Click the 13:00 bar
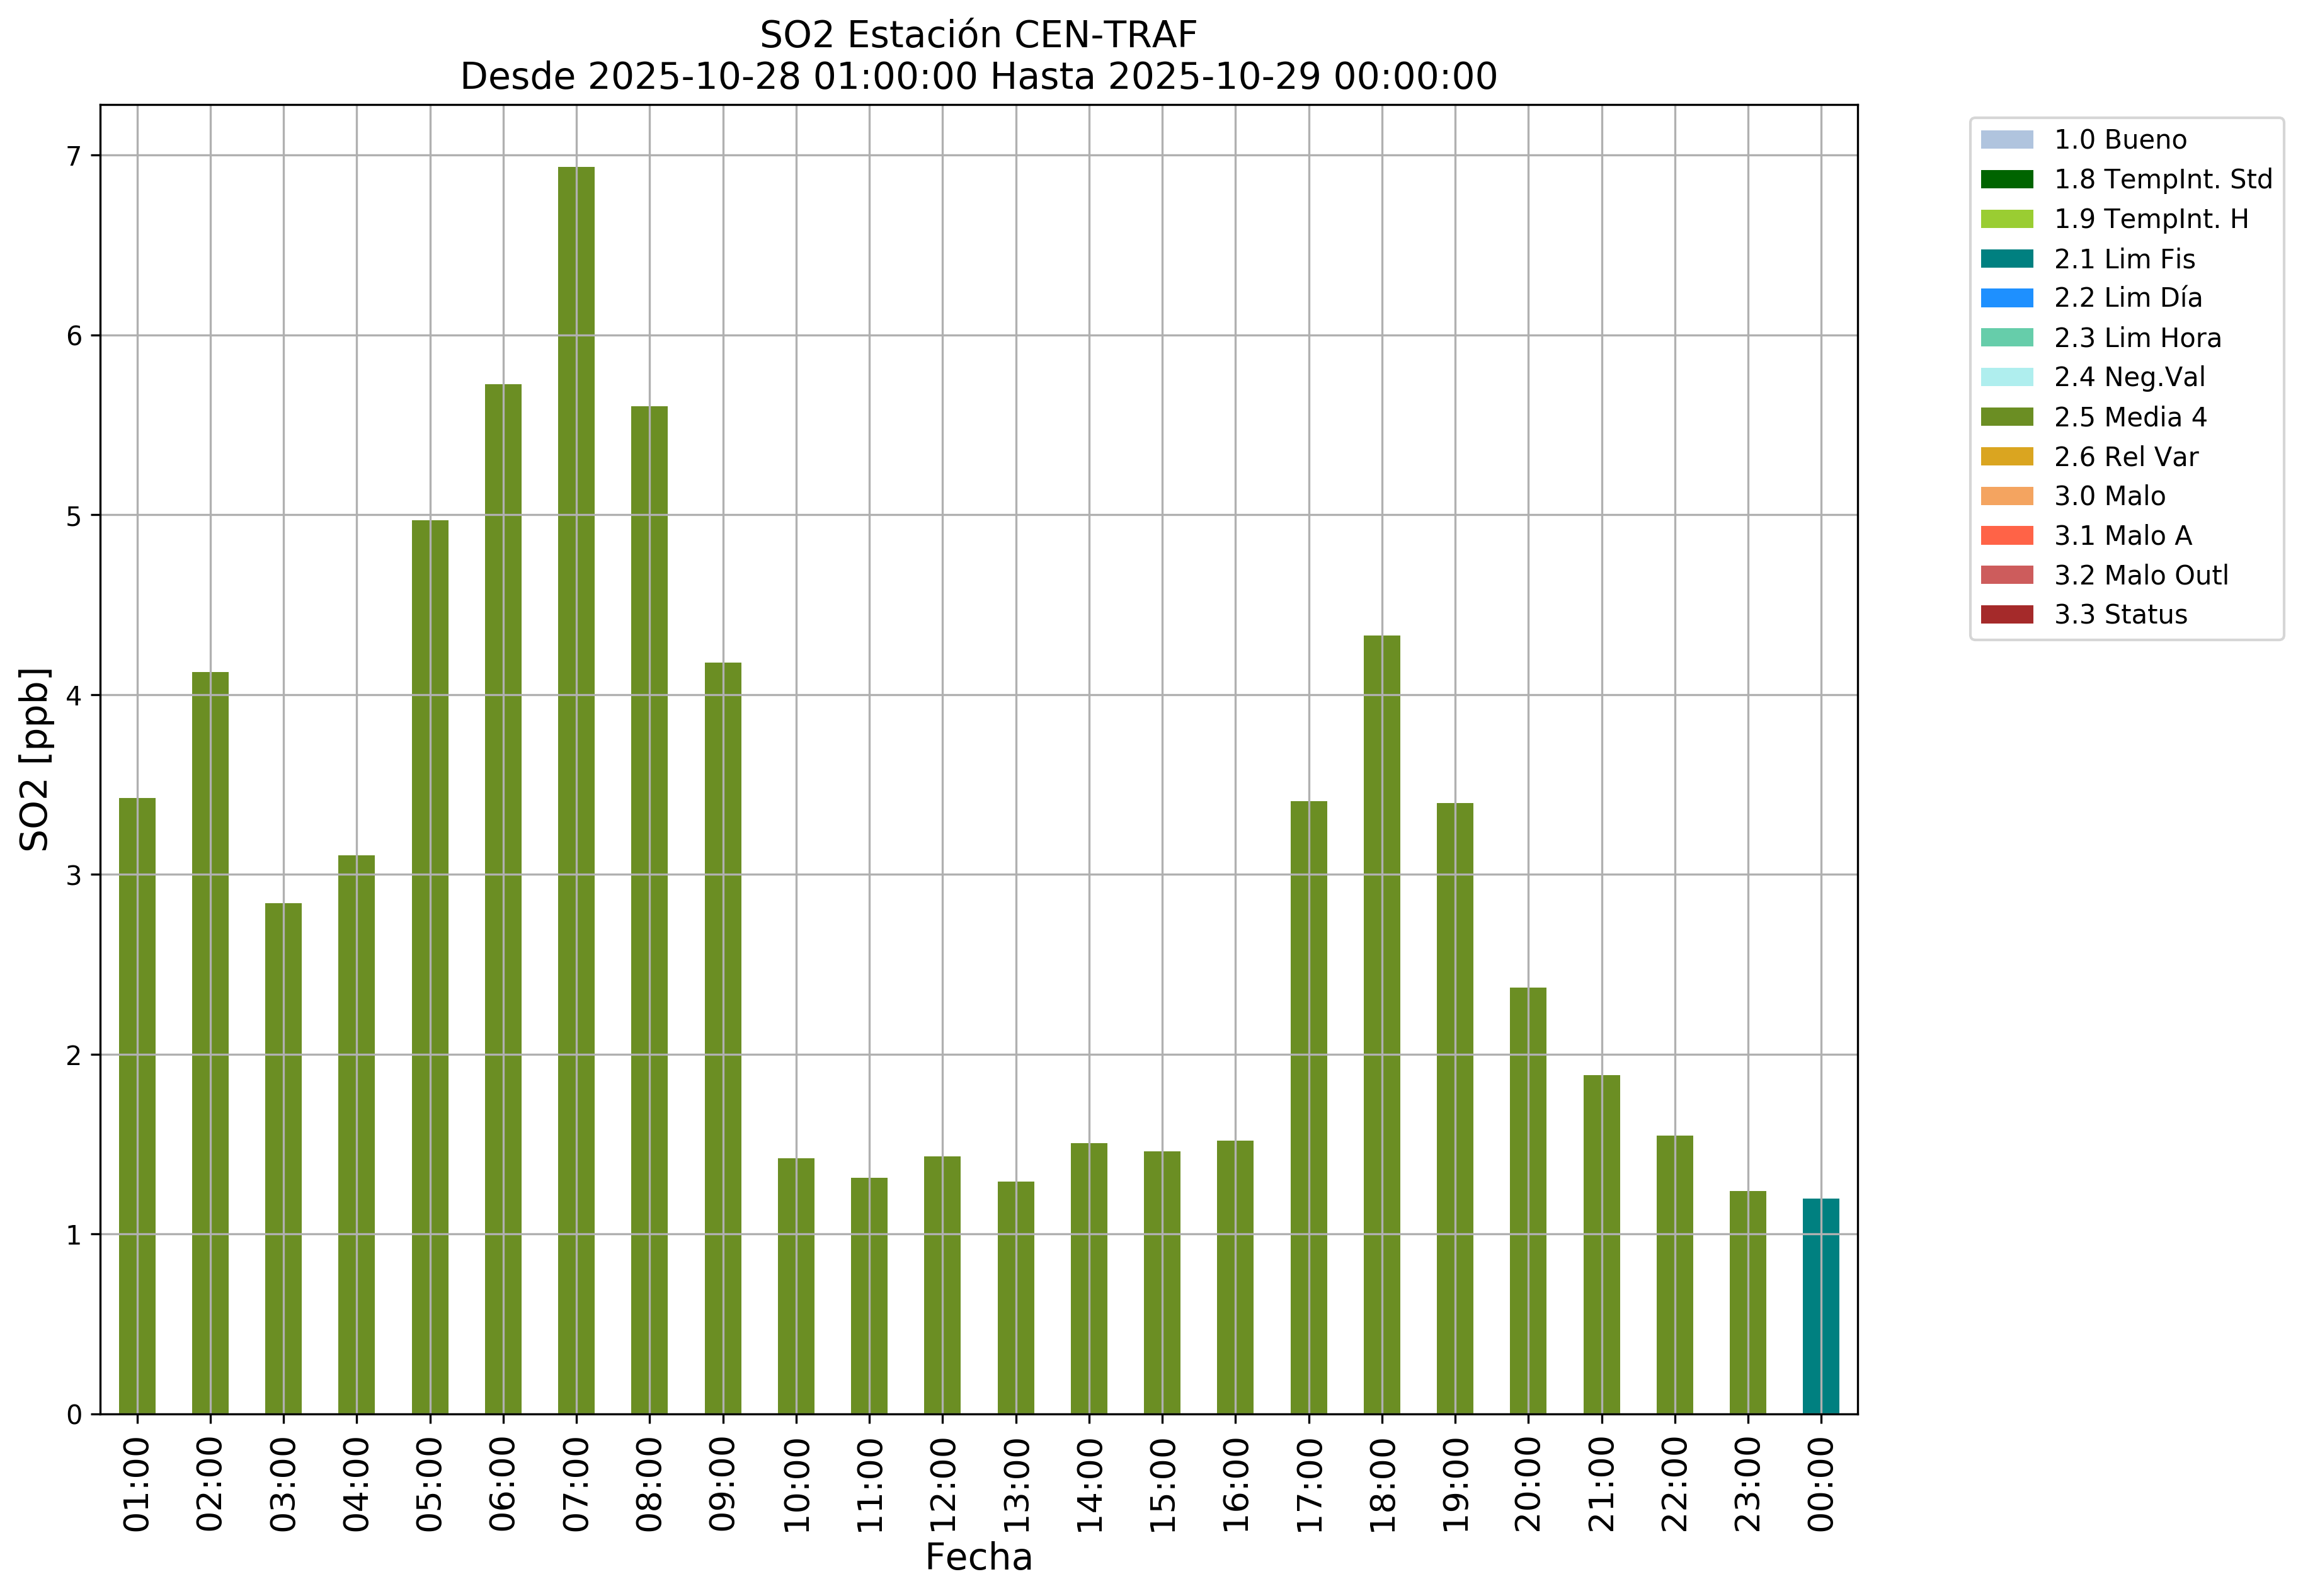This screenshot has width=2303, height=1596. coord(1015,1297)
